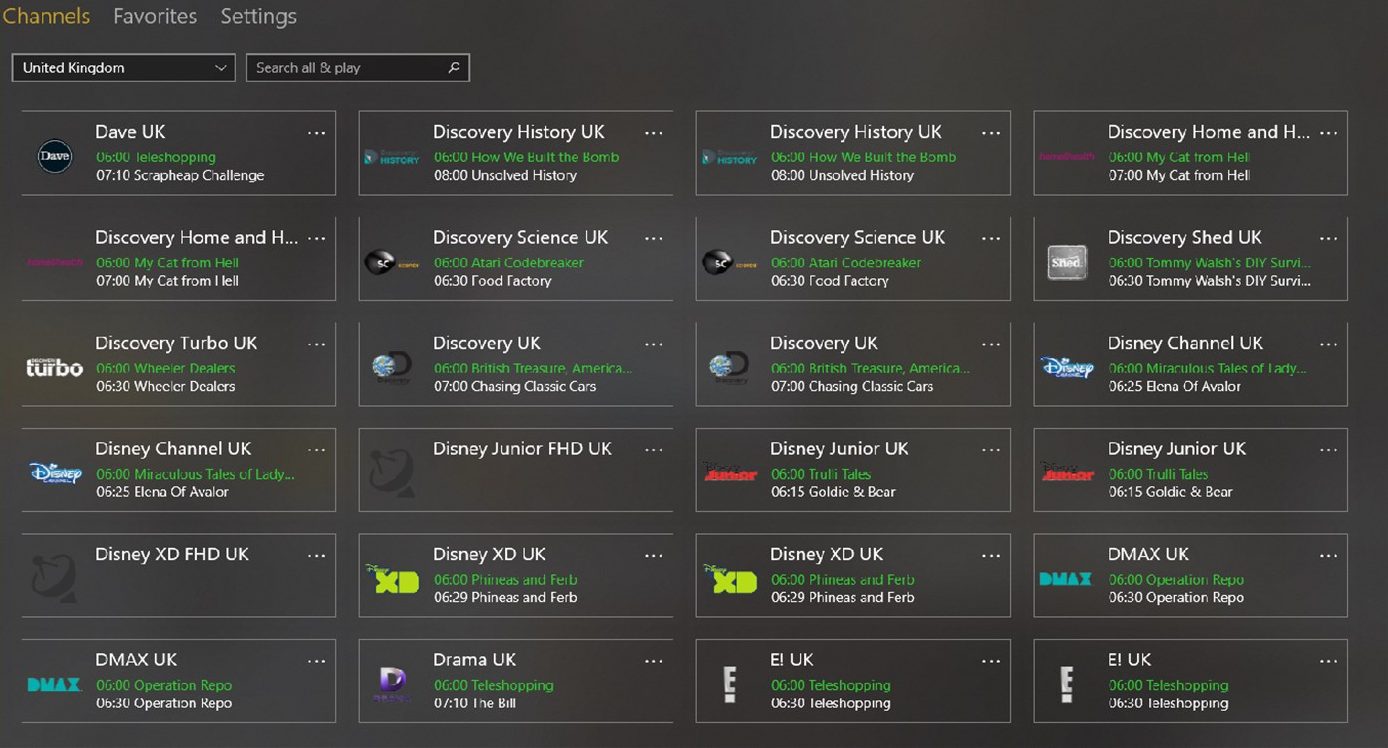
Task: Focus the Search all & play field
Action: tap(358, 68)
